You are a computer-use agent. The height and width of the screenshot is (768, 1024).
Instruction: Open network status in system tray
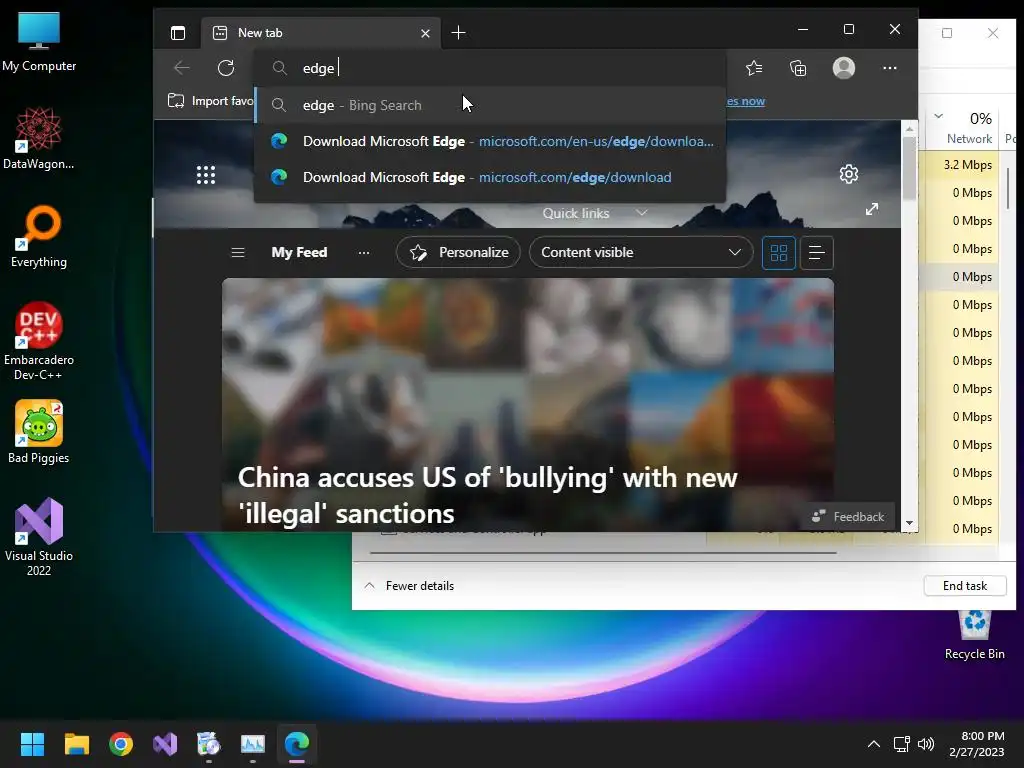tap(902, 744)
